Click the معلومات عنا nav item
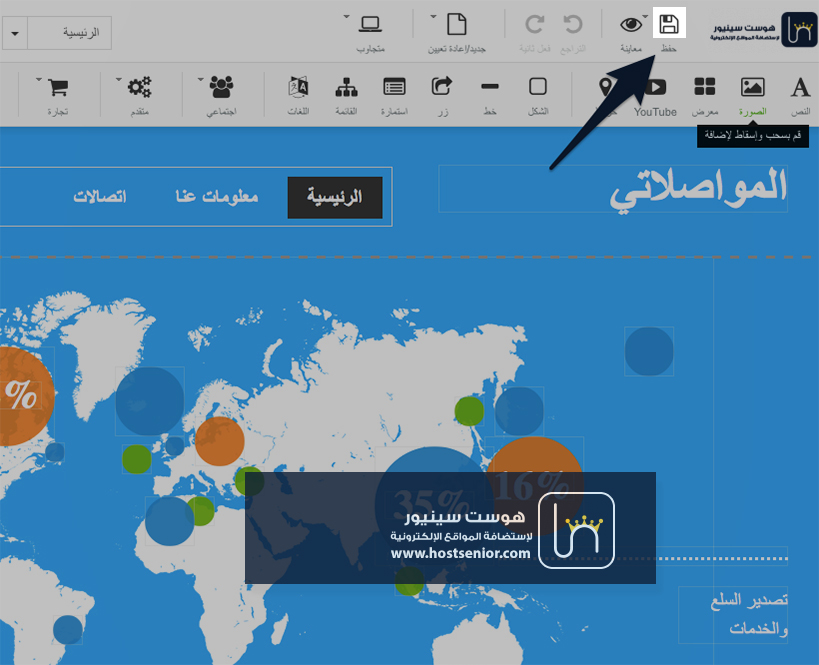819x665 pixels. coord(217,197)
